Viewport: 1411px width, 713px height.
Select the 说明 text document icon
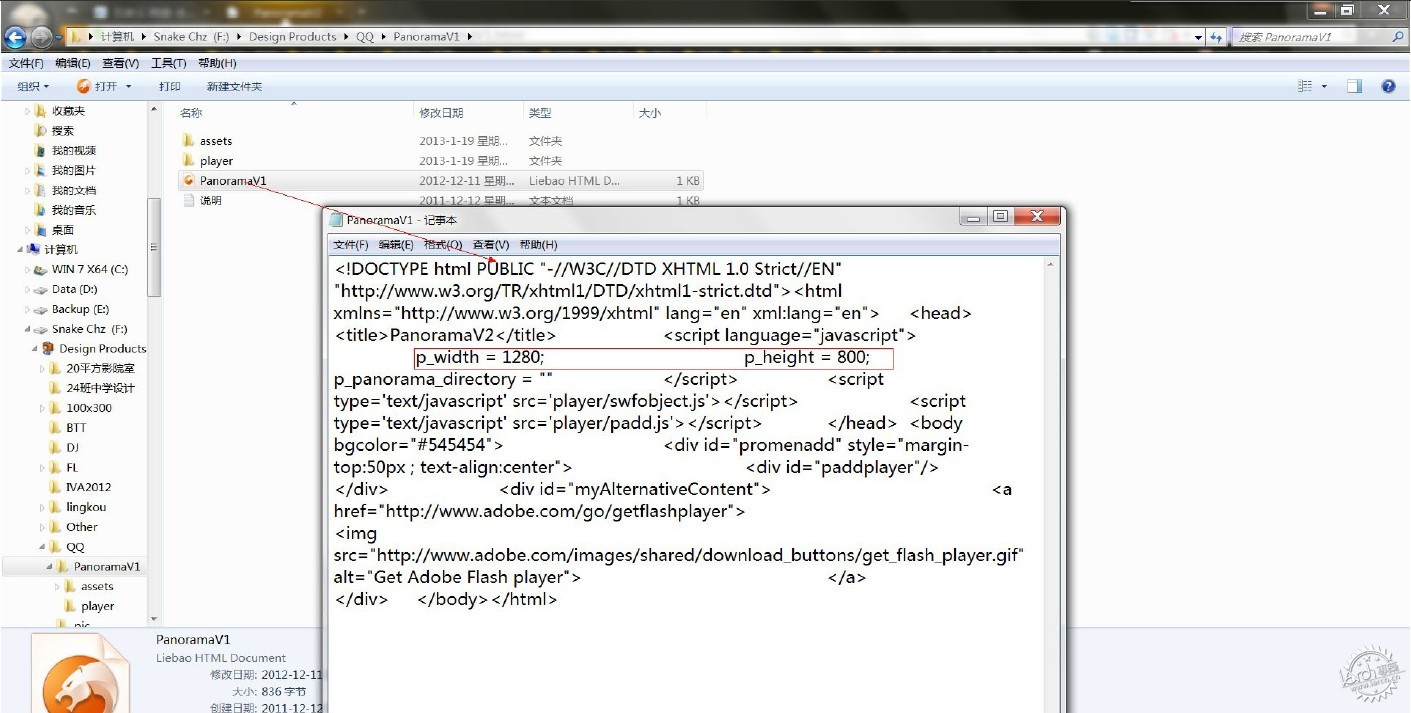pos(188,201)
